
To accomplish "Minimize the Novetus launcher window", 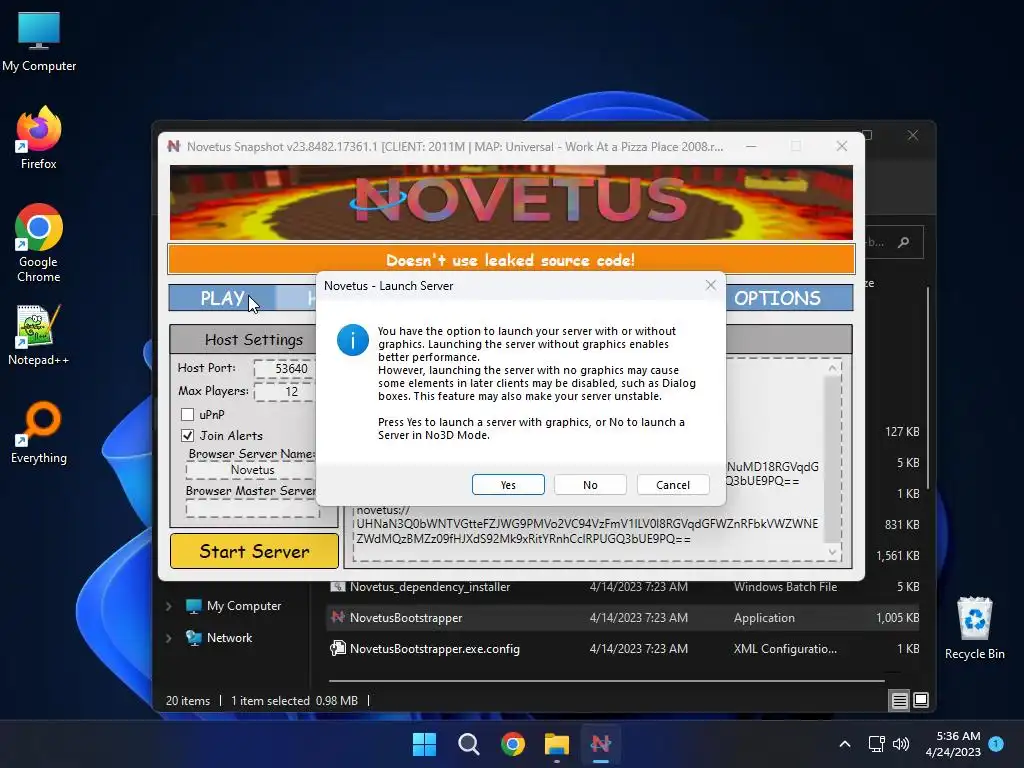I will pyautogui.click(x=751, y=146).
